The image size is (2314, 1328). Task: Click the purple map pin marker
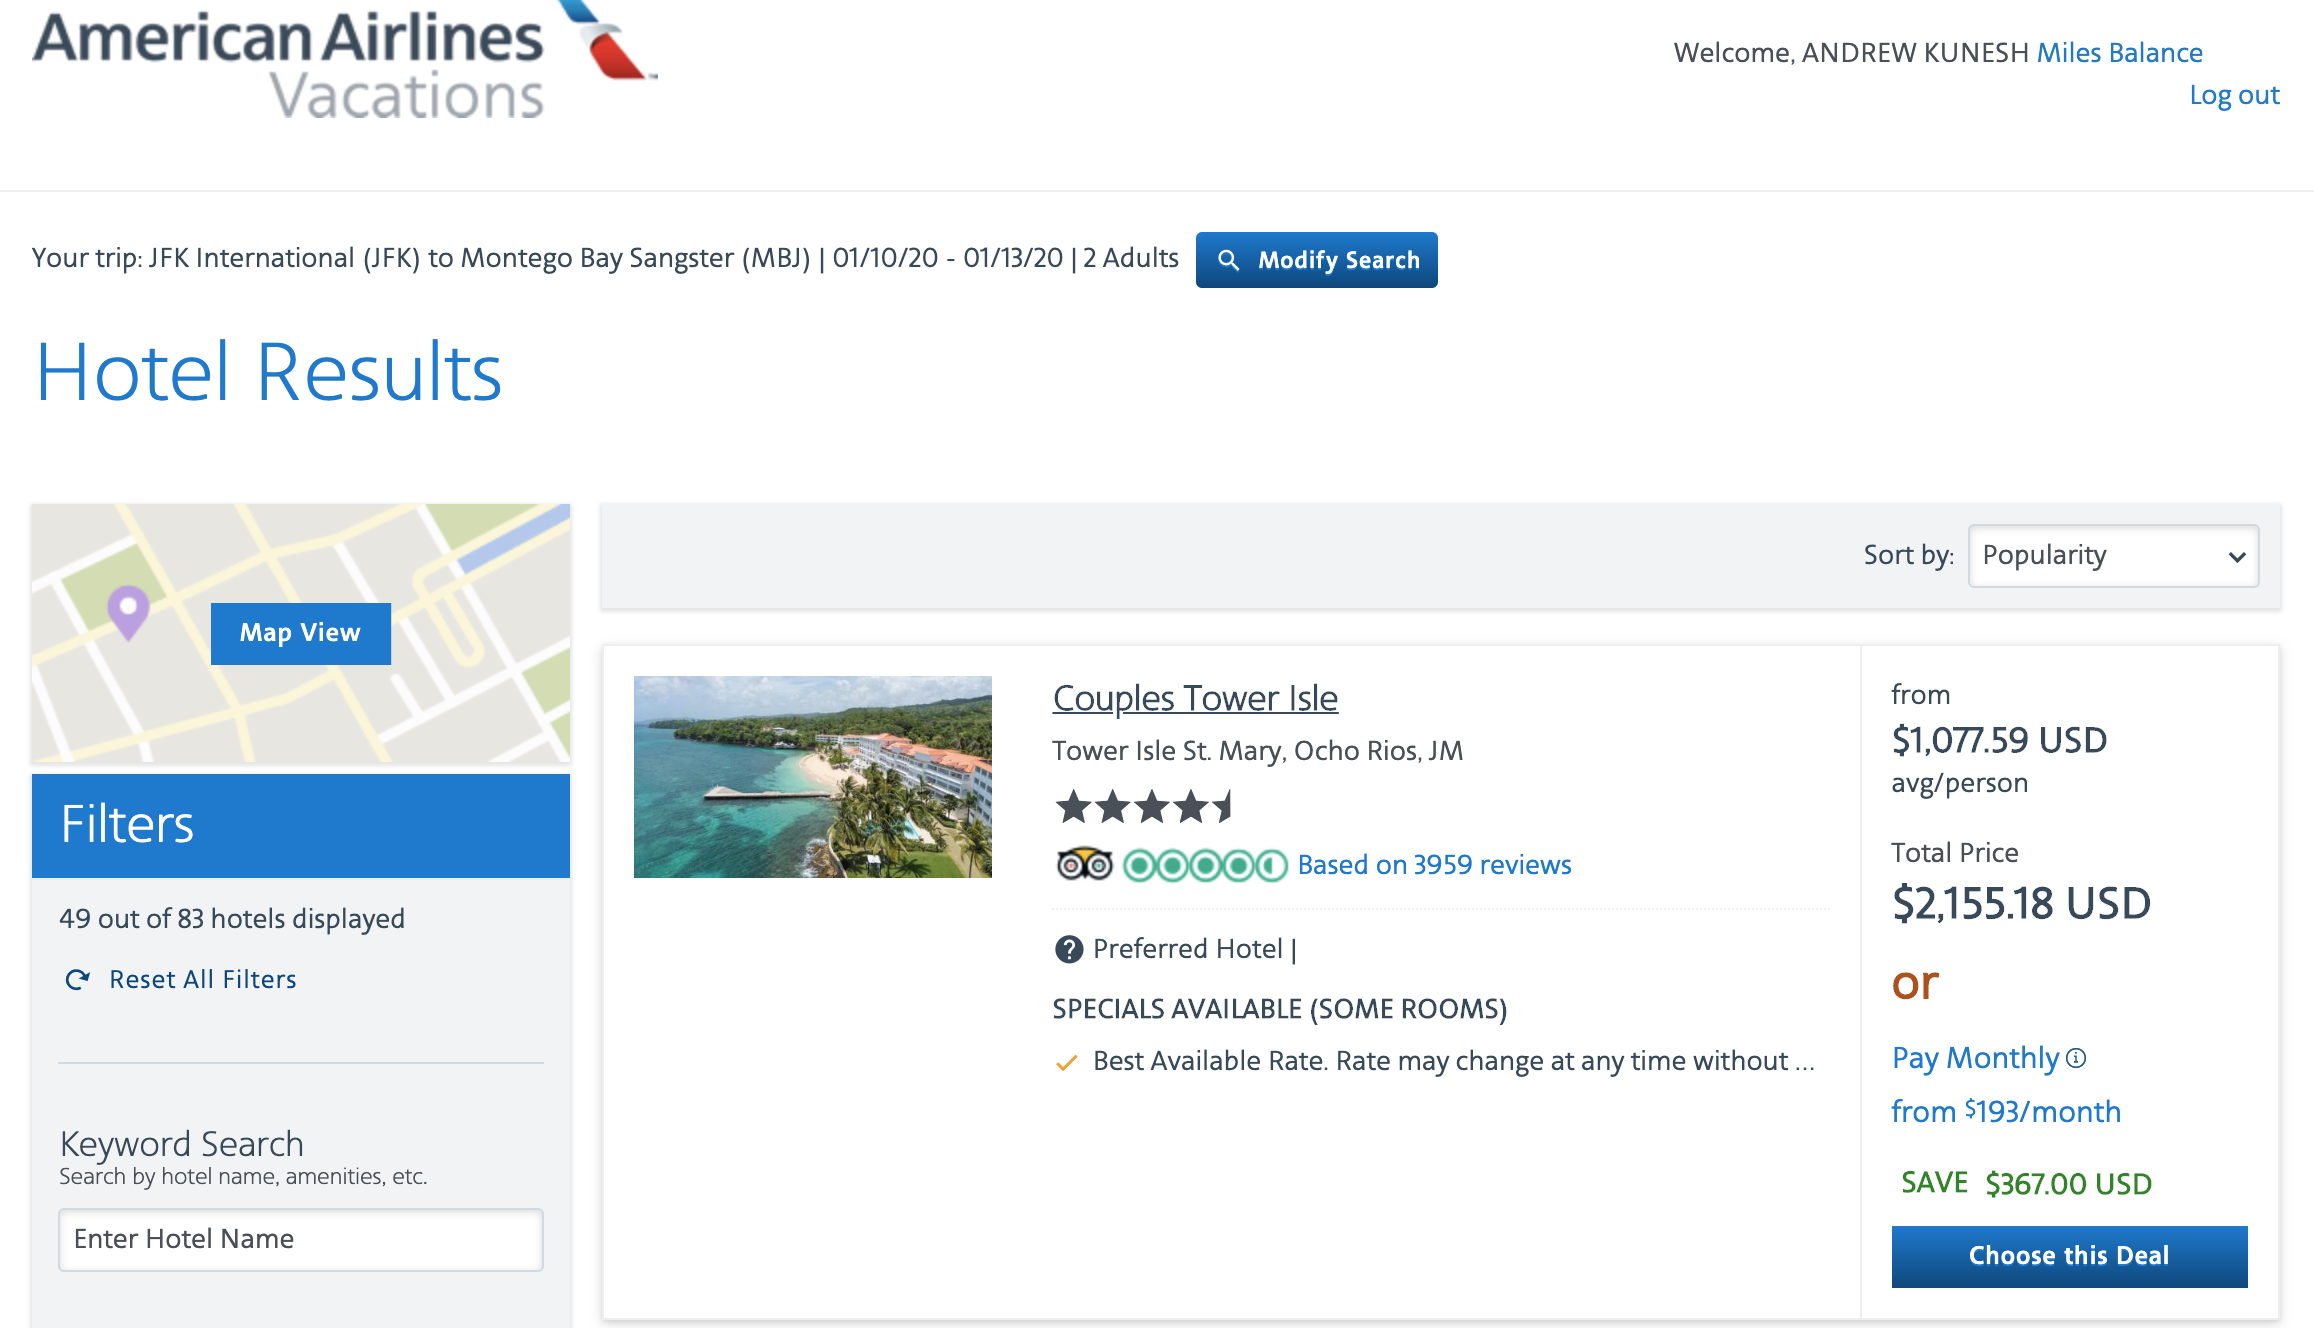pyautogui.click(x=128, y=612)
